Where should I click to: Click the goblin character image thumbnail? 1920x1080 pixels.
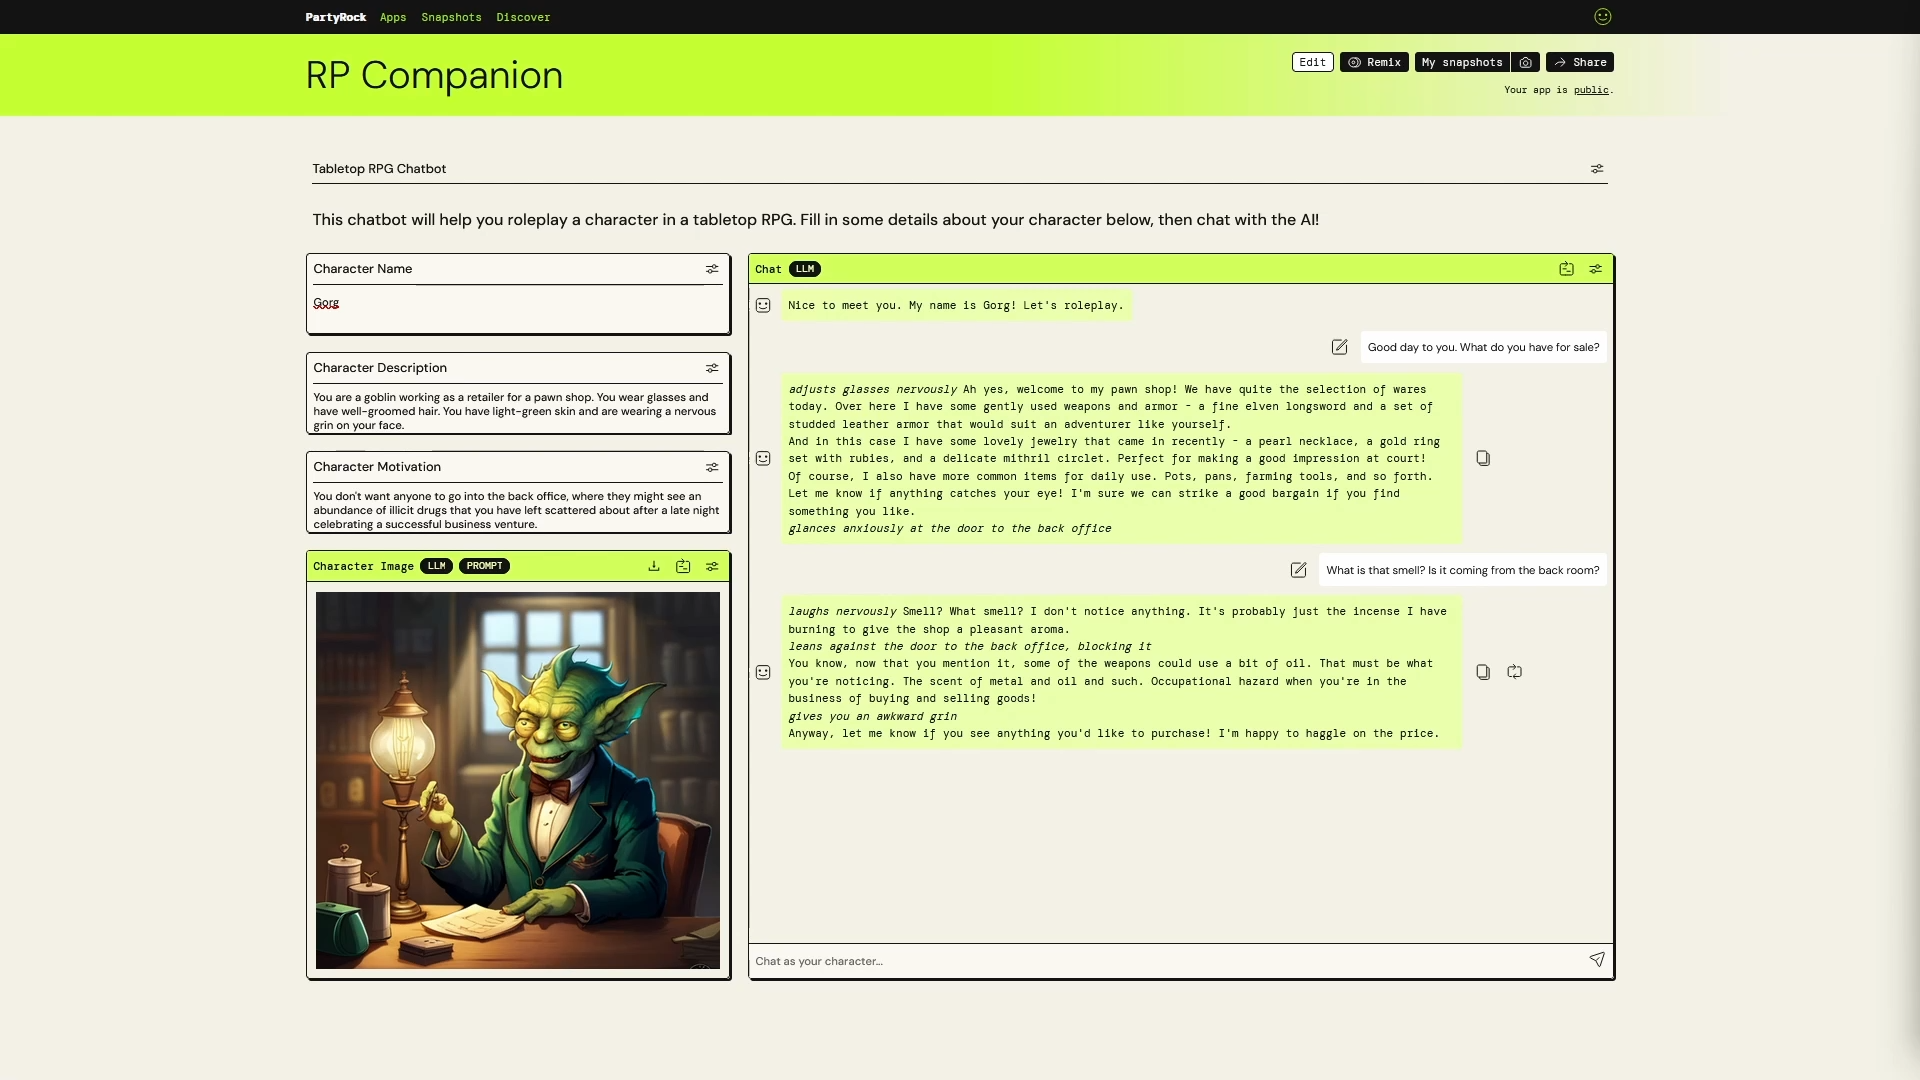[x=518, y=780]
